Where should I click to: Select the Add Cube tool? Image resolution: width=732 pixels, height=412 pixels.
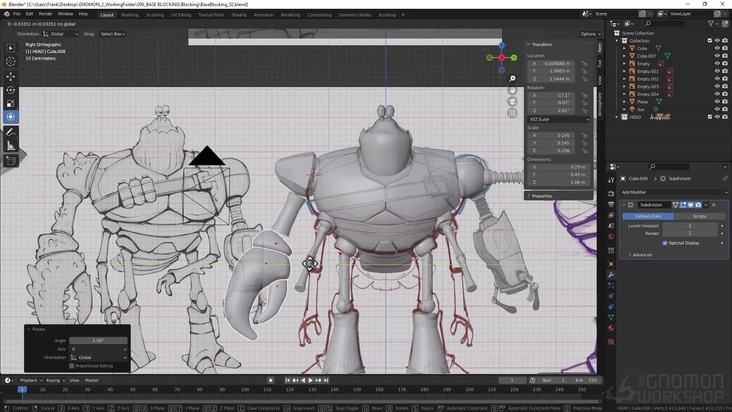pyautogui.click(x=11, y=161)
